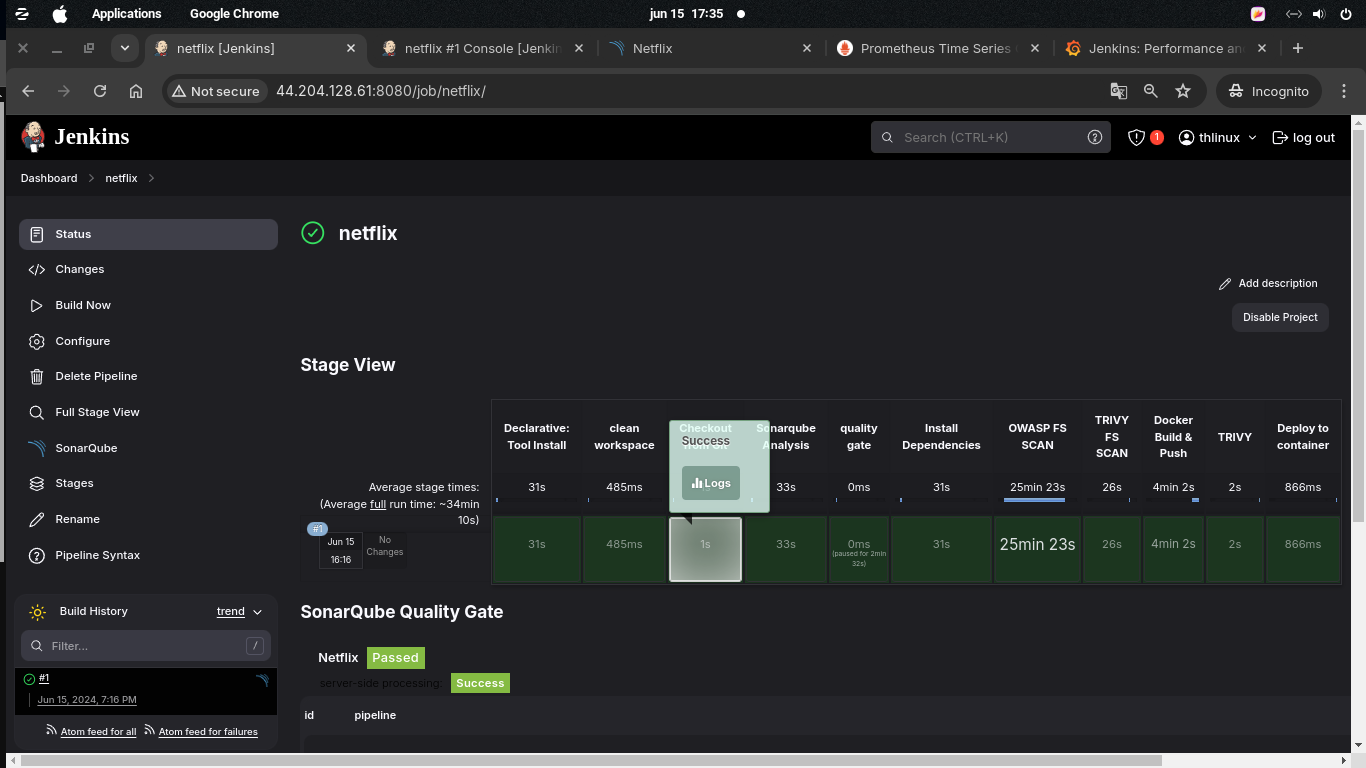Click the Jenkins logo icon
1366x768 pixels.
(x=33, y=137)
